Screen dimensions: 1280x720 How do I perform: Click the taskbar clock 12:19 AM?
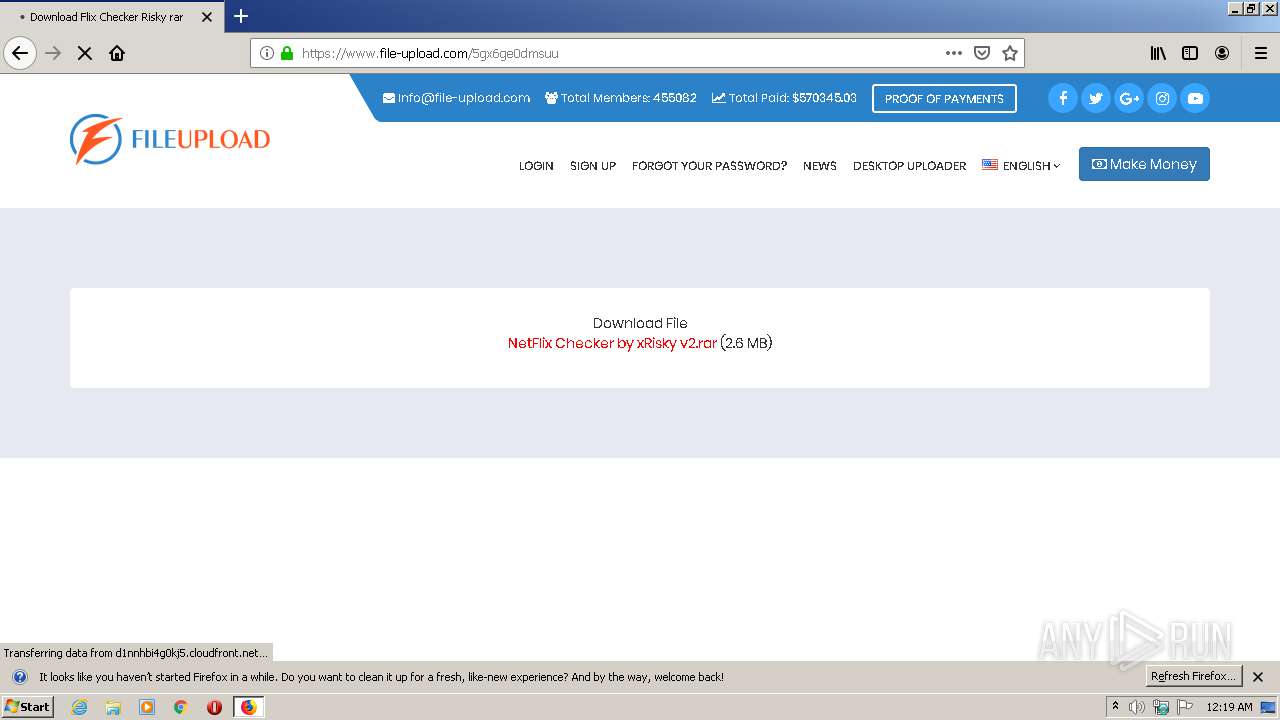point(1229,707)
